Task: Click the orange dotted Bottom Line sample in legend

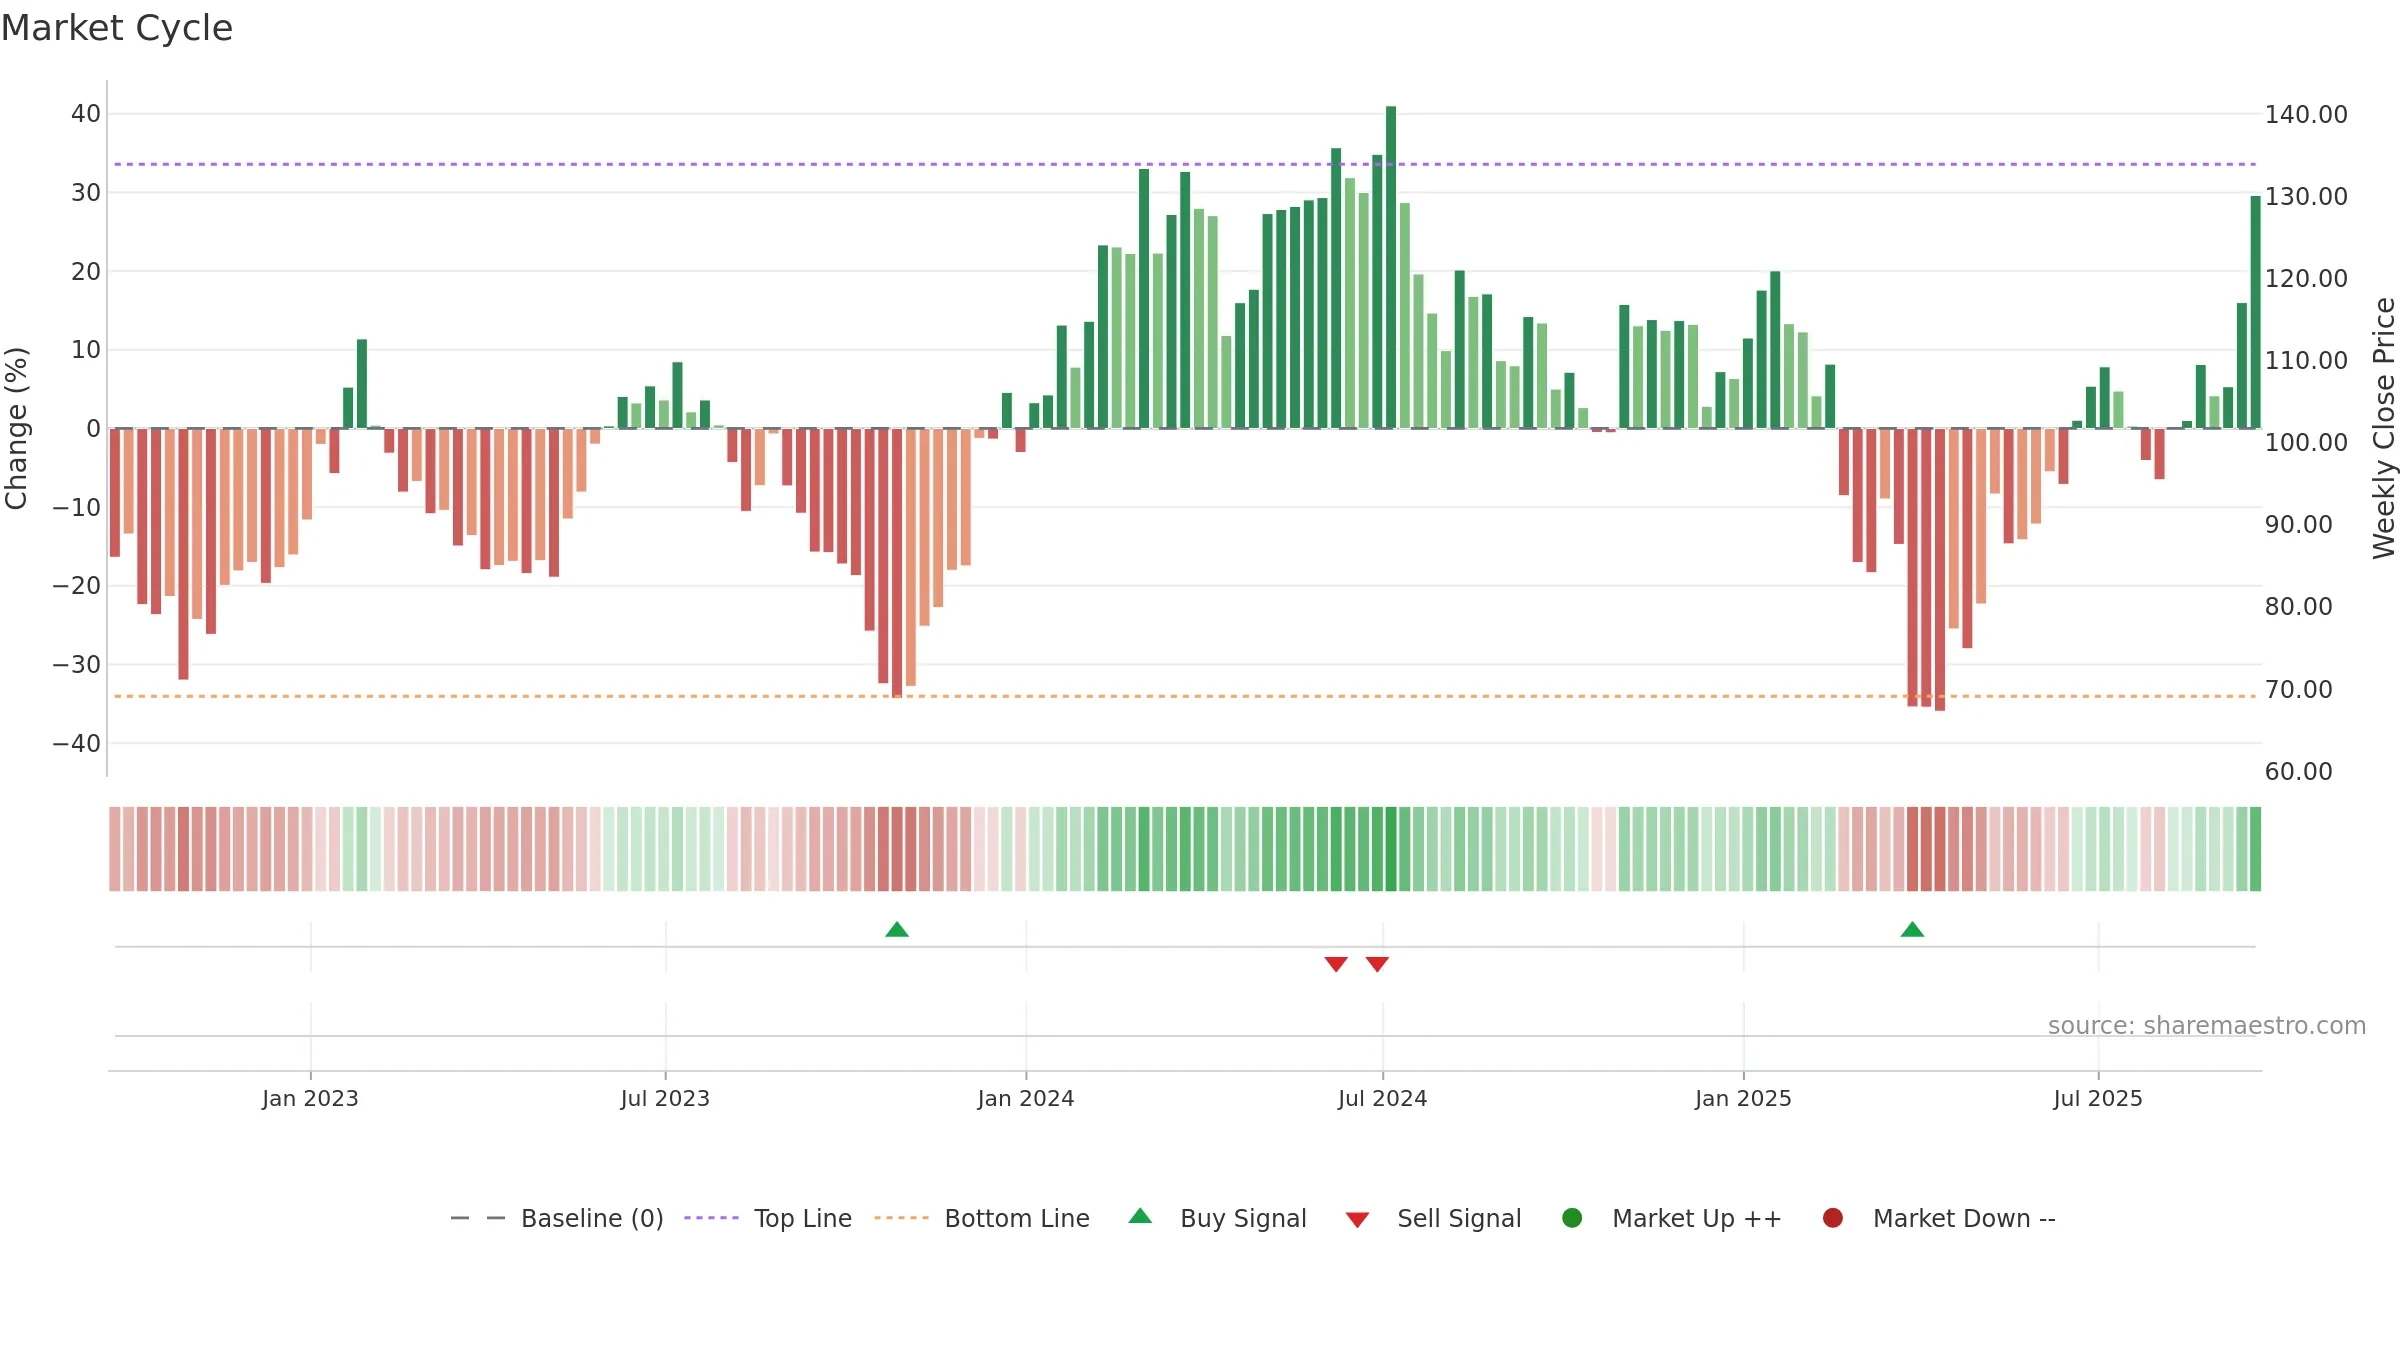Action: click(x=901, y=1218)
